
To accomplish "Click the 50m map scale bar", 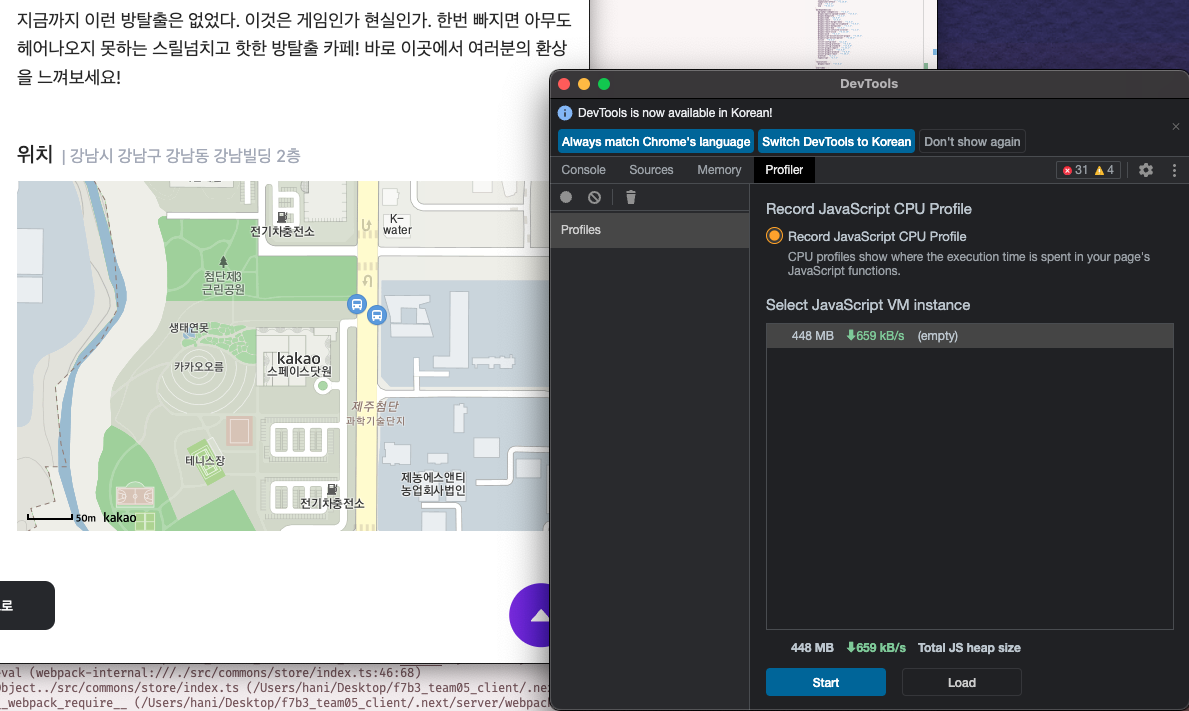I will (x=50, y=517).
